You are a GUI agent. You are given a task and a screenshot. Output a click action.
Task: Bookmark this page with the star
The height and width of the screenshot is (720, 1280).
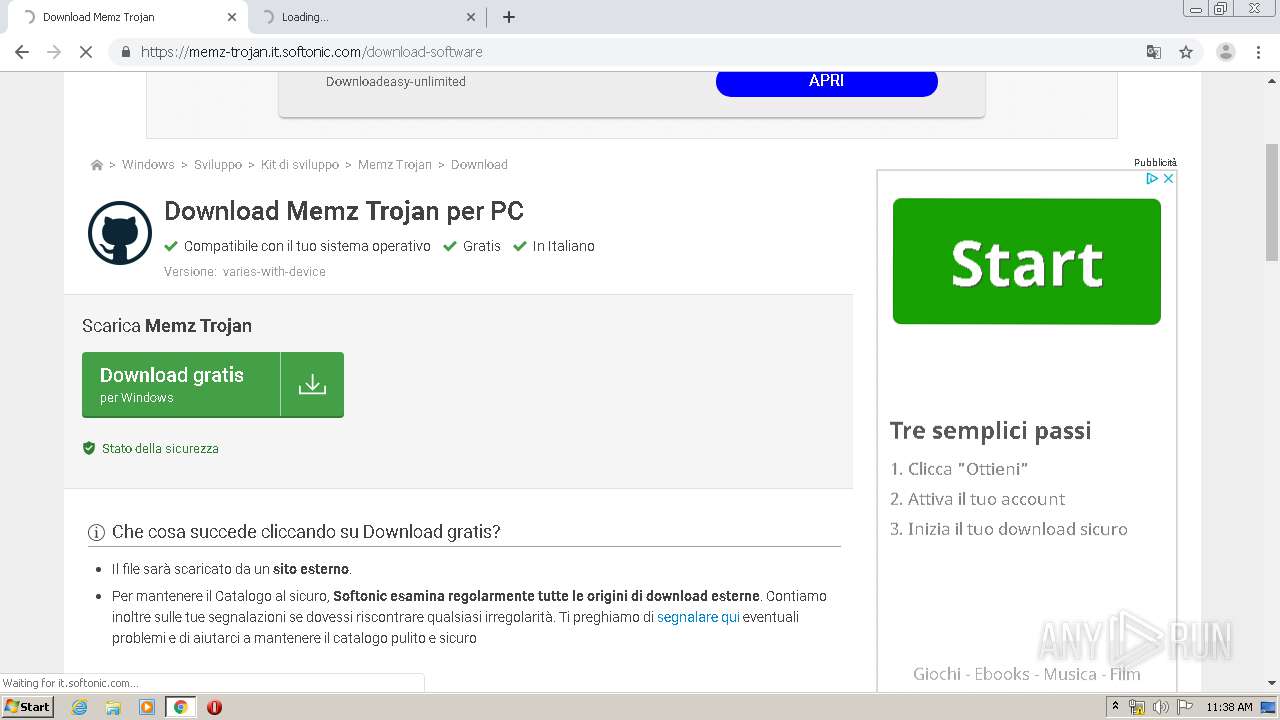click(x=1186, y=52)
